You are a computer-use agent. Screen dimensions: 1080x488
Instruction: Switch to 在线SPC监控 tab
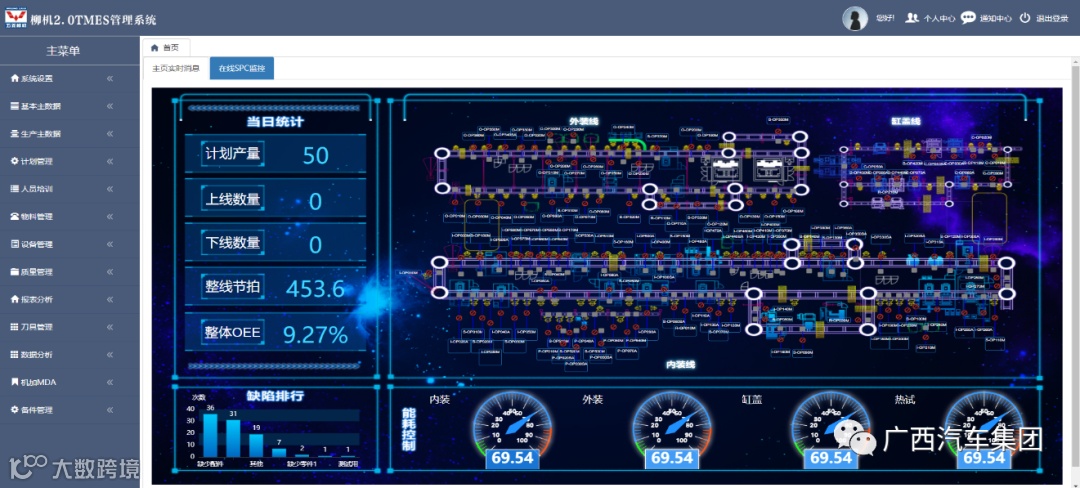pos(242,68)
